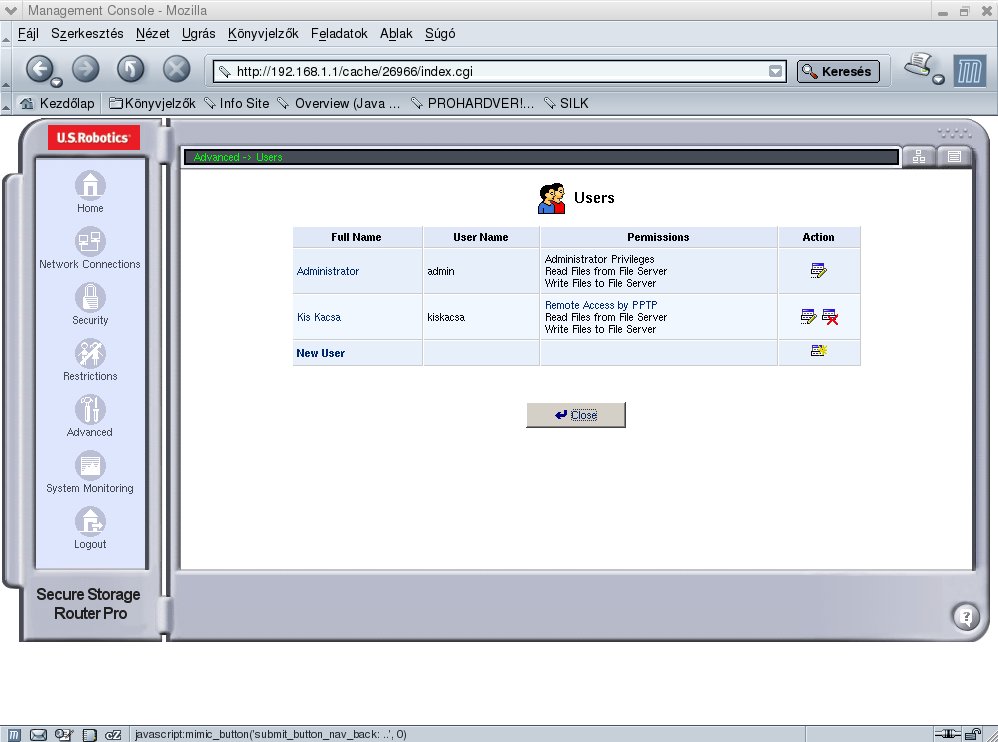Open System Monitoring in sidebar

90,466
